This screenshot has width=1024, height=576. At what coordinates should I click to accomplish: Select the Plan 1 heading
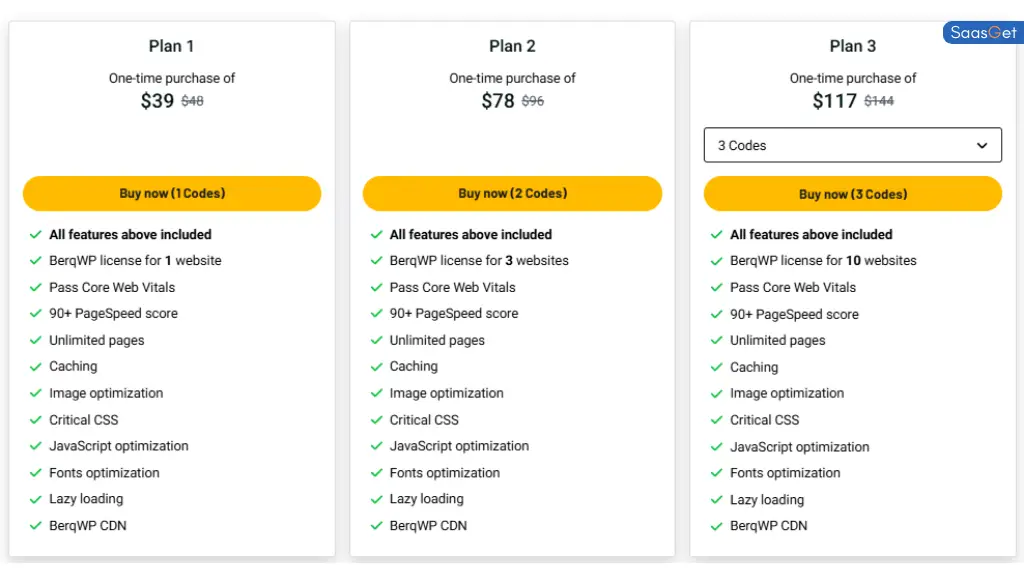[171, 46]
